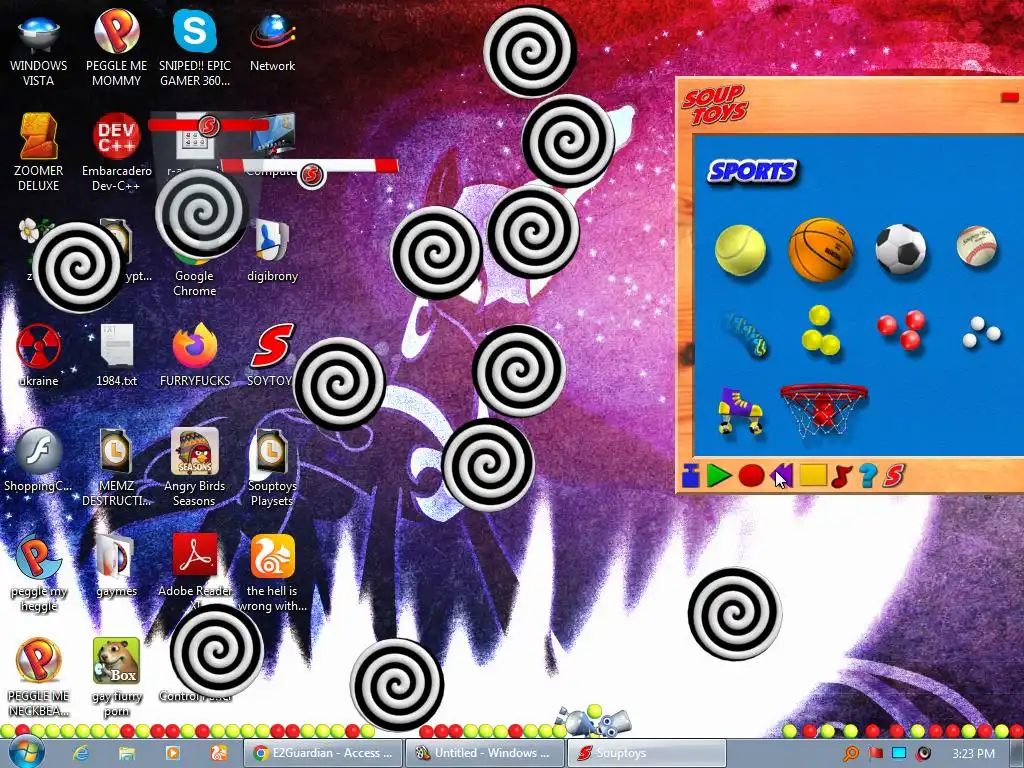Image resolution: width=1024 pixels, height=768 pixels.
Task: Click the Windows Start orb
Action: click(x=26, y=752)
